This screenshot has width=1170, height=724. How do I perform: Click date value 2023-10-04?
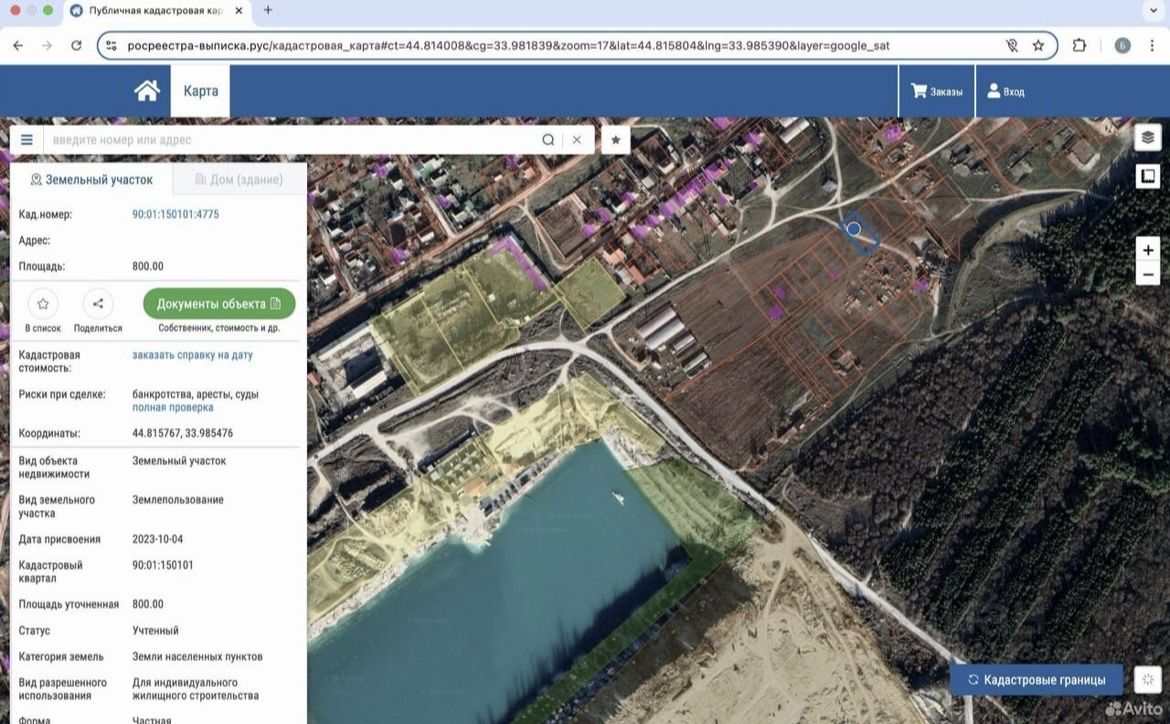tap(157, 539)
